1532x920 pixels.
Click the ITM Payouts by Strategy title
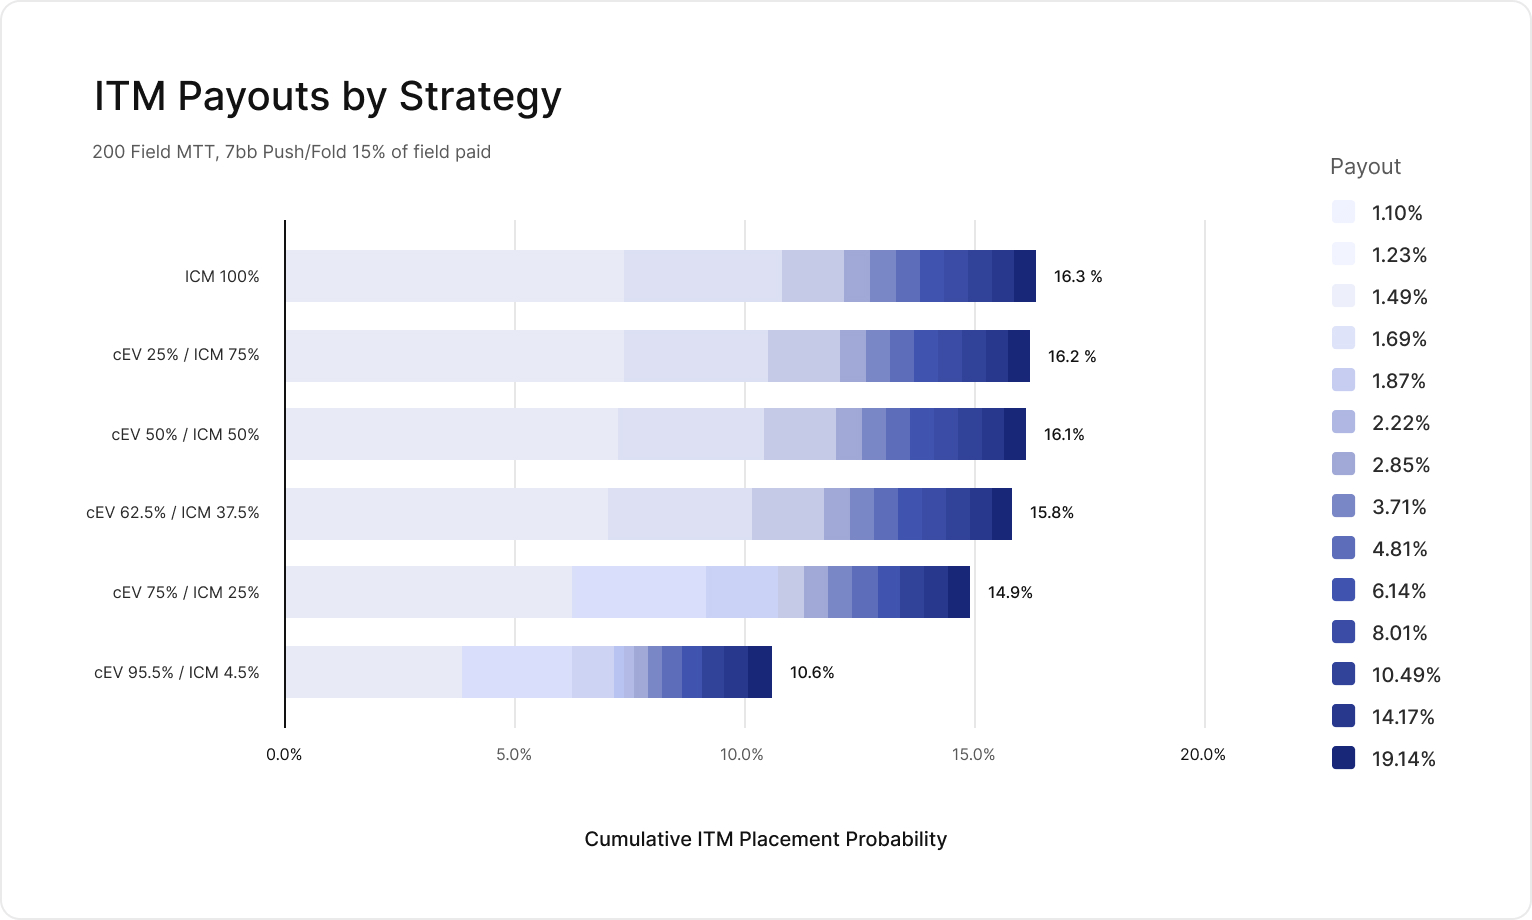[328, 96]
